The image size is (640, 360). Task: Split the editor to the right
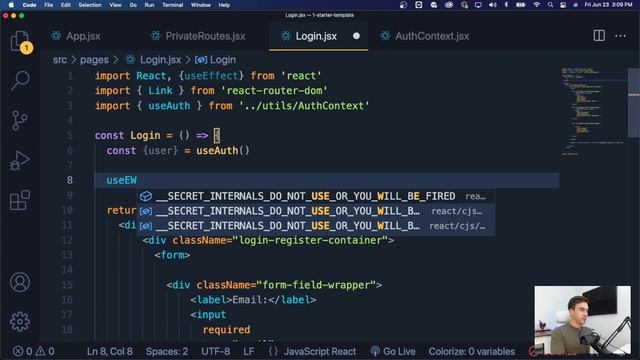pos(599,36)
